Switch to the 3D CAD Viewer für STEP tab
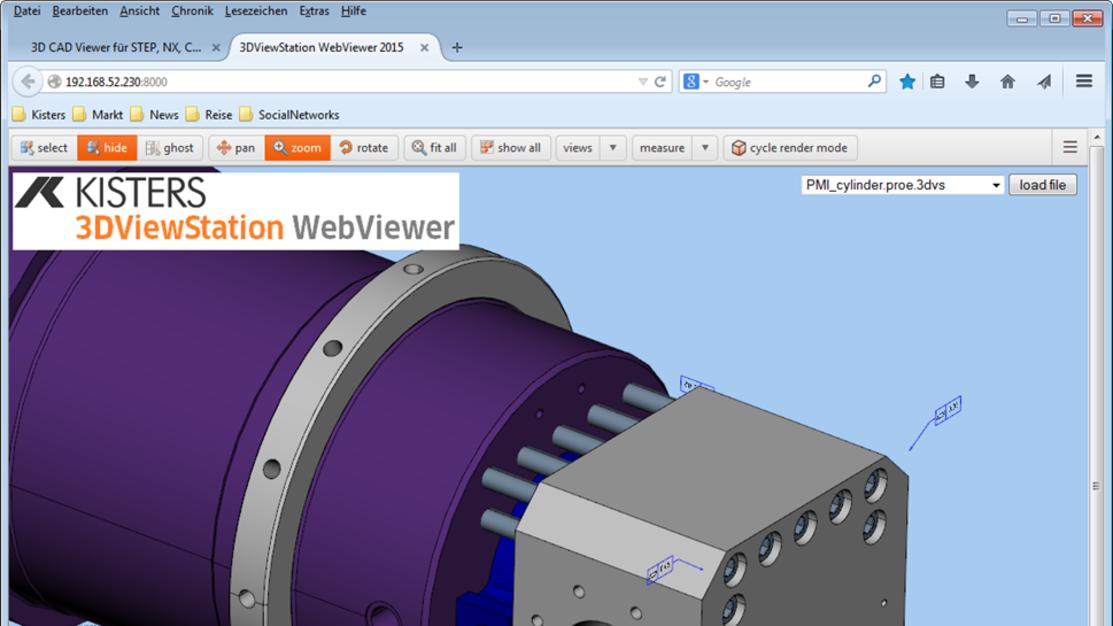 click(x=116, y=48)
